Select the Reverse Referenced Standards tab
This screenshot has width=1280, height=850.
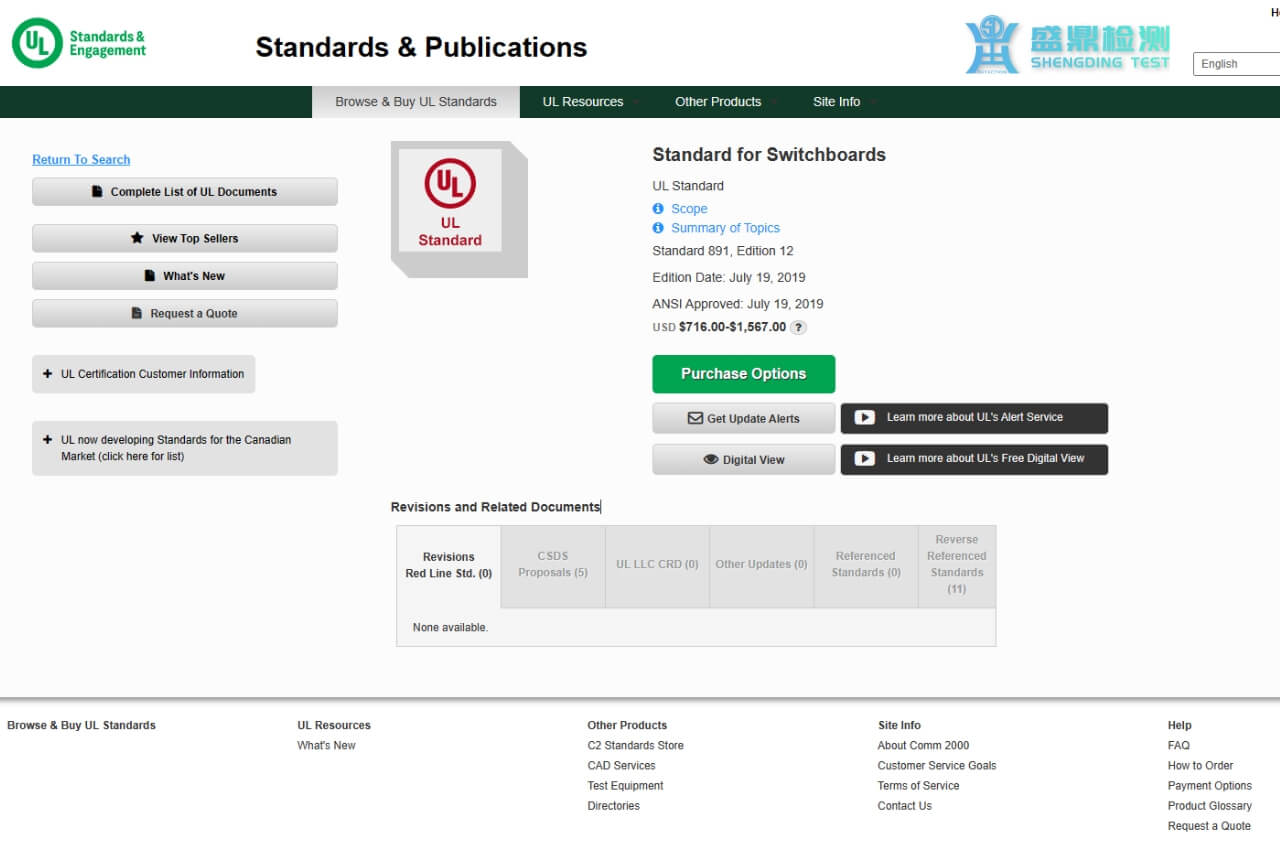[x=956, y=565]
